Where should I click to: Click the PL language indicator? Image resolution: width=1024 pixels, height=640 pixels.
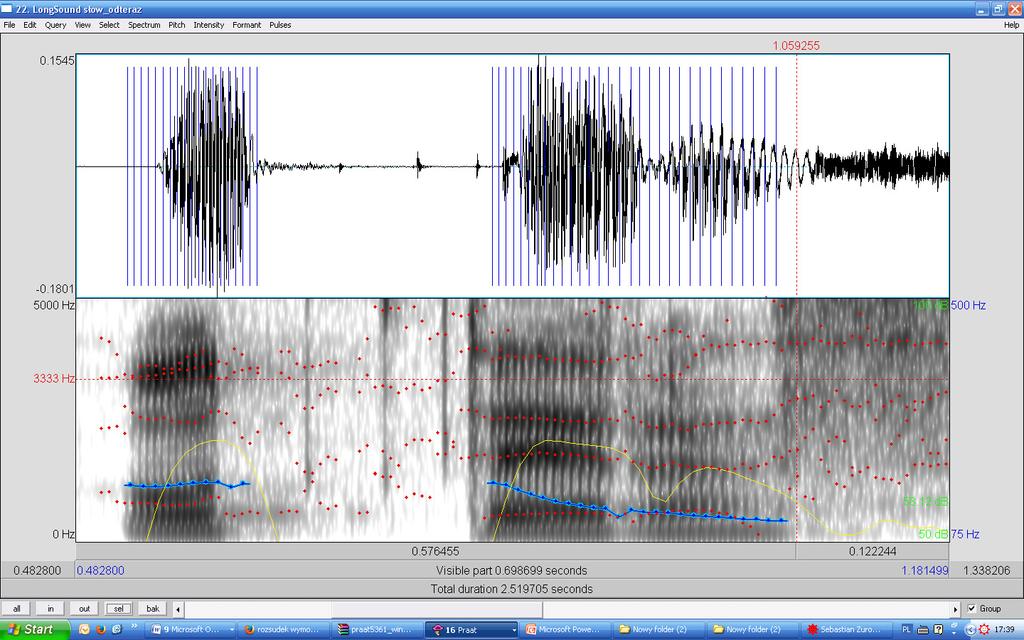(906, 630)
